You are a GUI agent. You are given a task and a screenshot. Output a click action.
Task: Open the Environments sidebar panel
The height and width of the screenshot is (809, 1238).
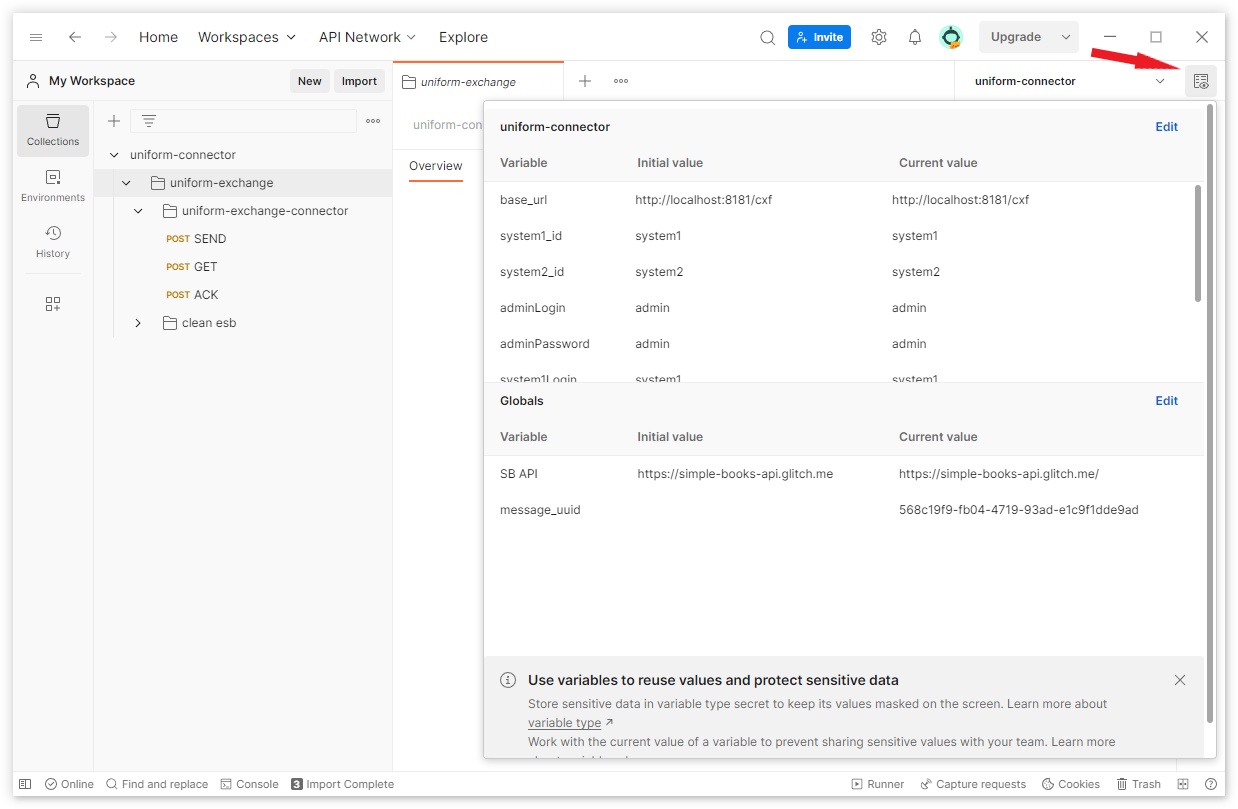coord(53,186)
